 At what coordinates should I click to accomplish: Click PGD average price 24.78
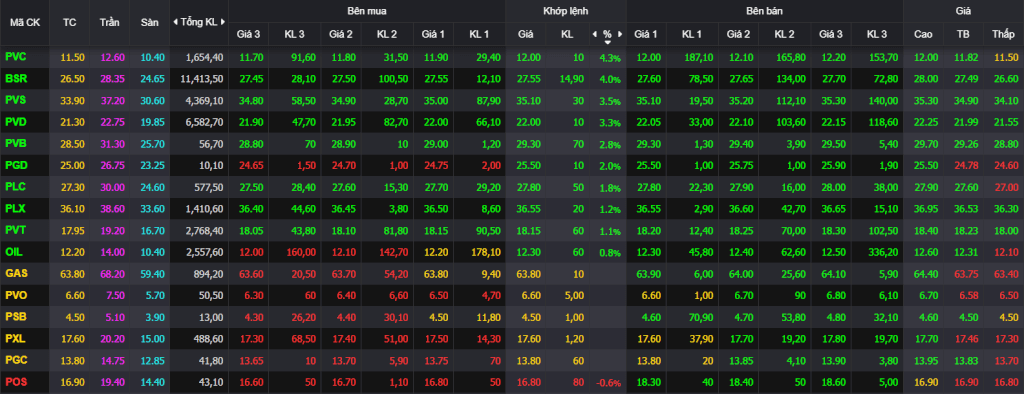[x=965, y=165]
